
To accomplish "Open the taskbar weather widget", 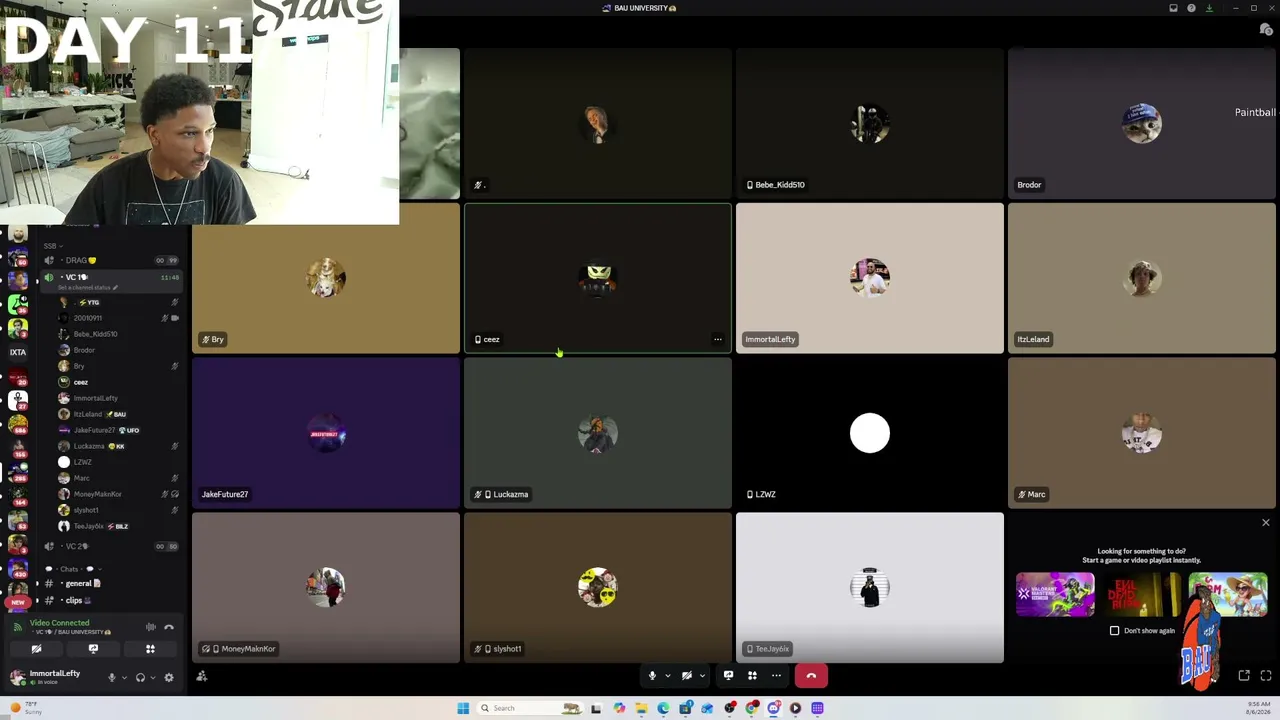I will pos(26,708).
